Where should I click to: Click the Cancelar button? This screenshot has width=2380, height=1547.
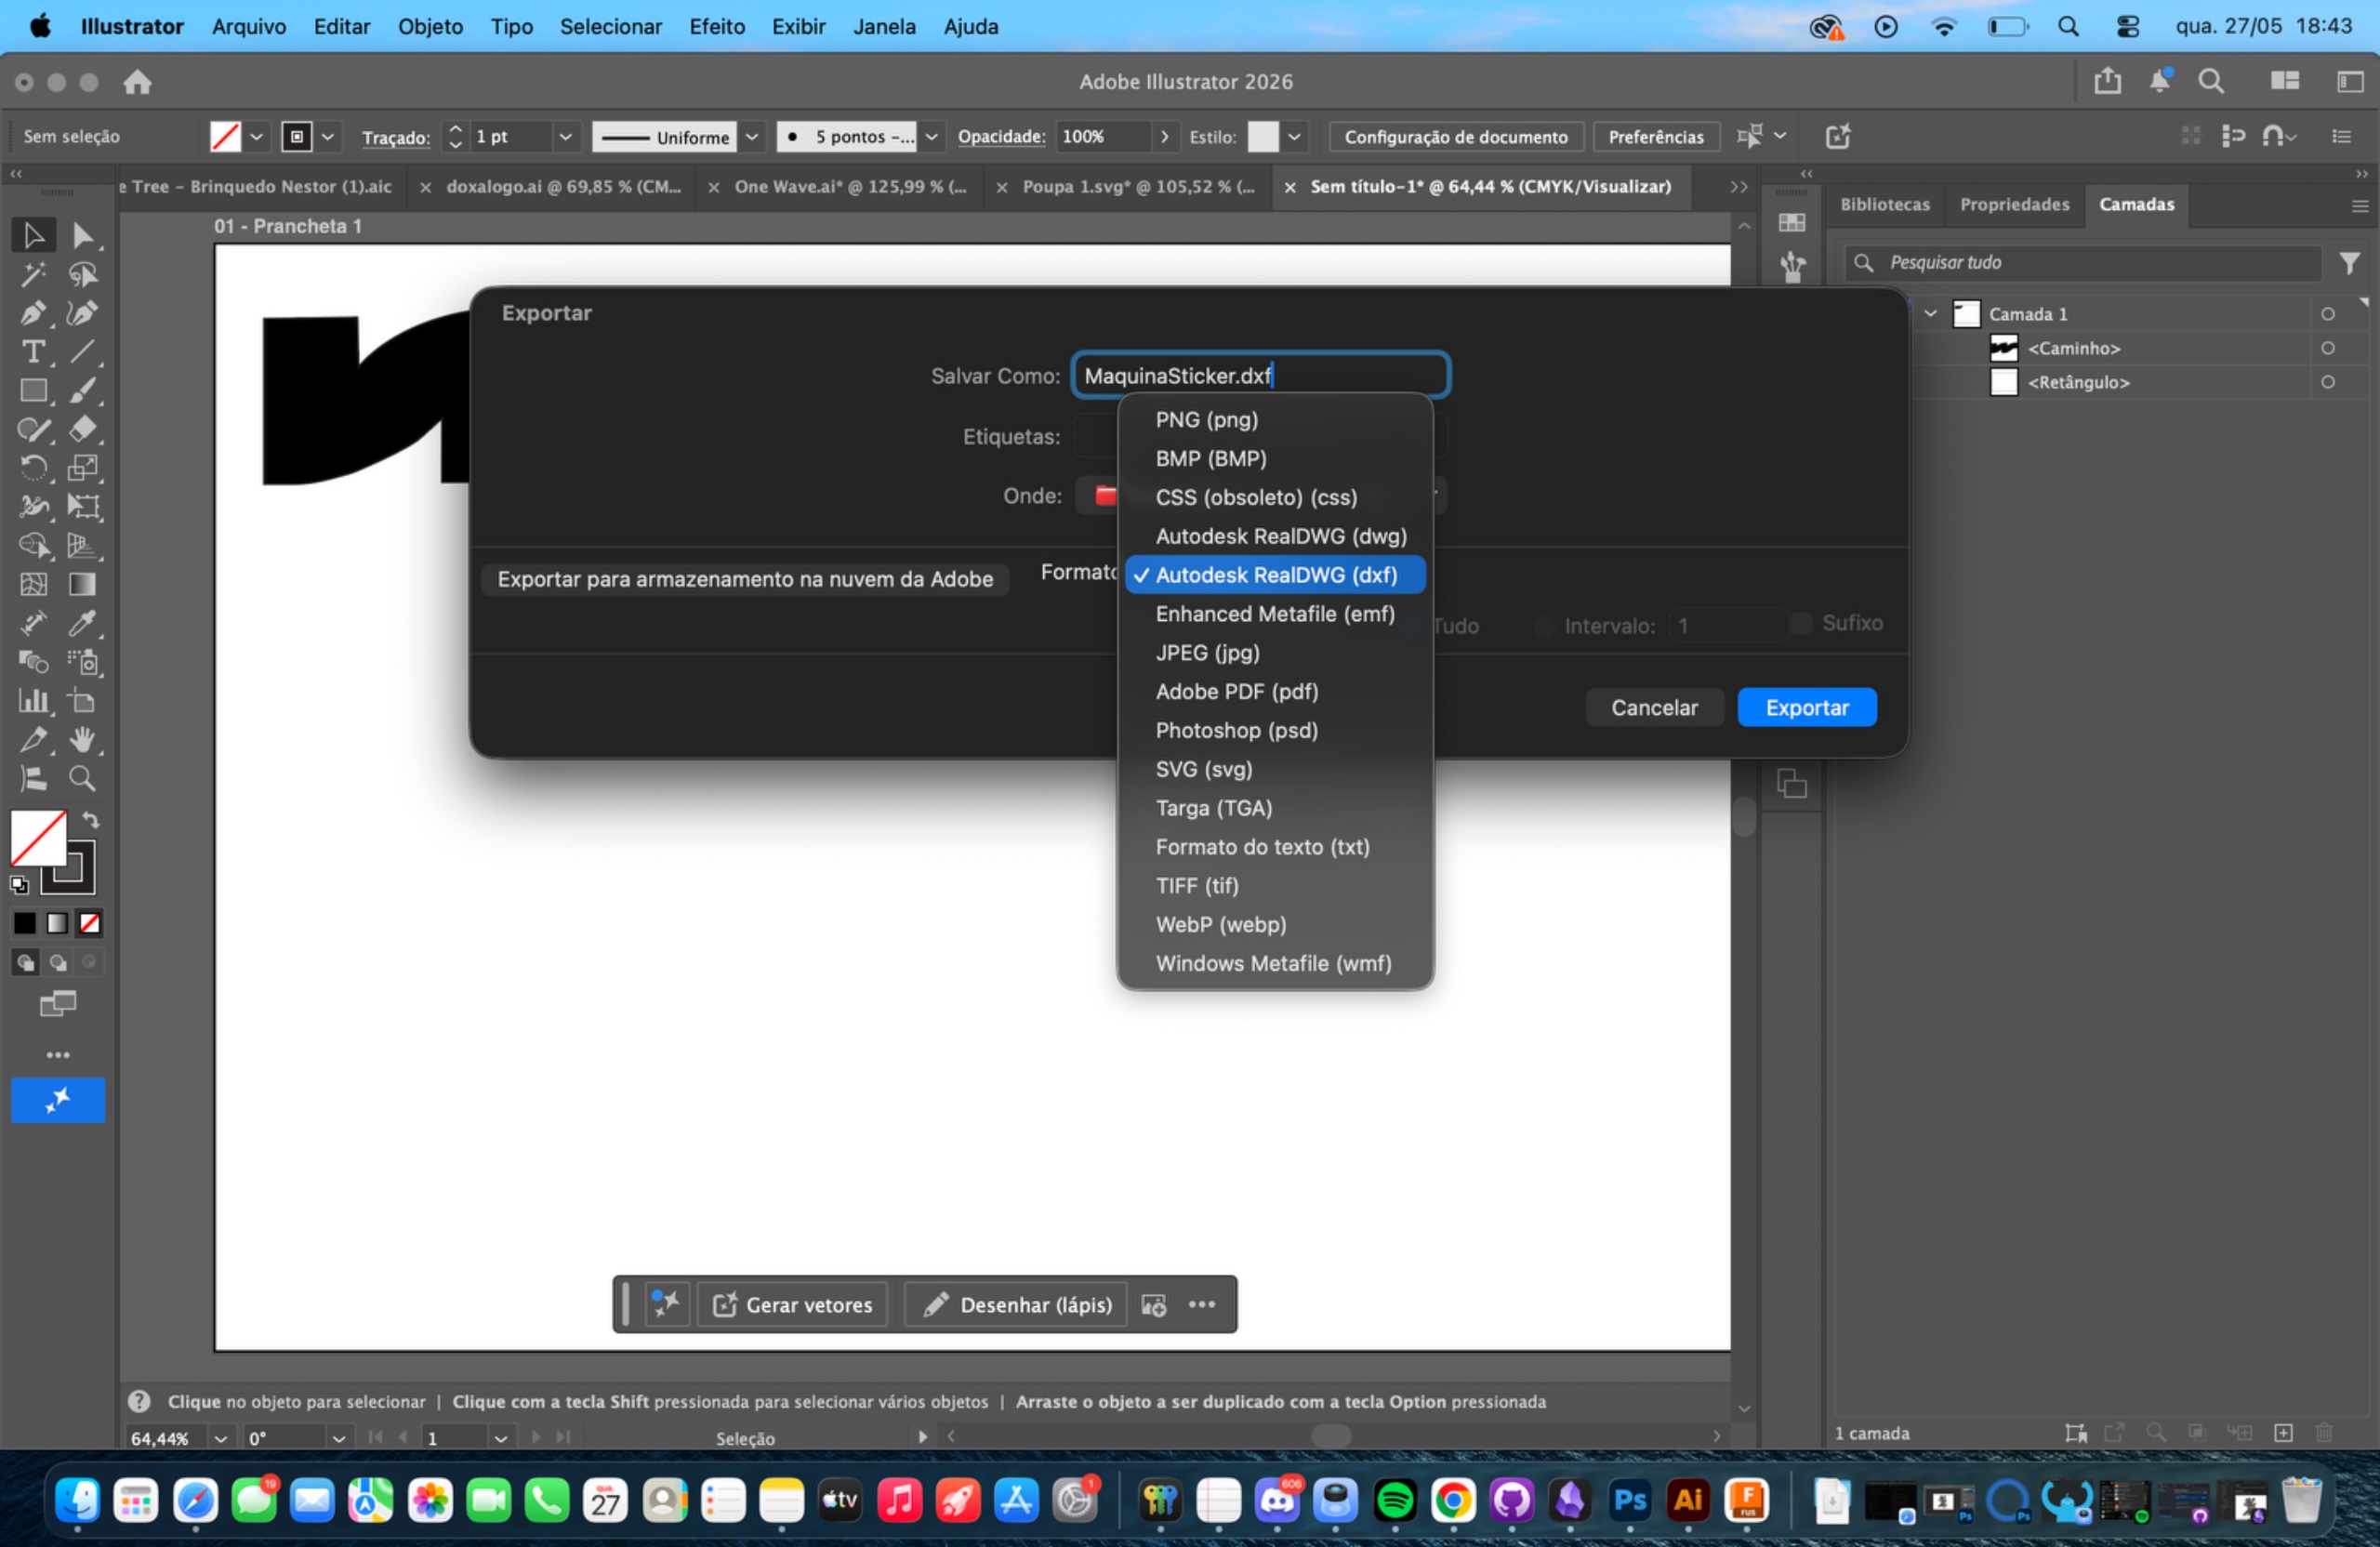1654,707
